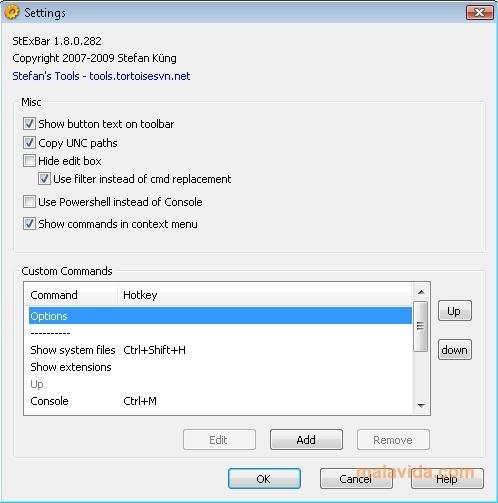Screen dimensions: 498x503
Task: Click the list scrollbar up arrow
Action: (x=421, y=292)
